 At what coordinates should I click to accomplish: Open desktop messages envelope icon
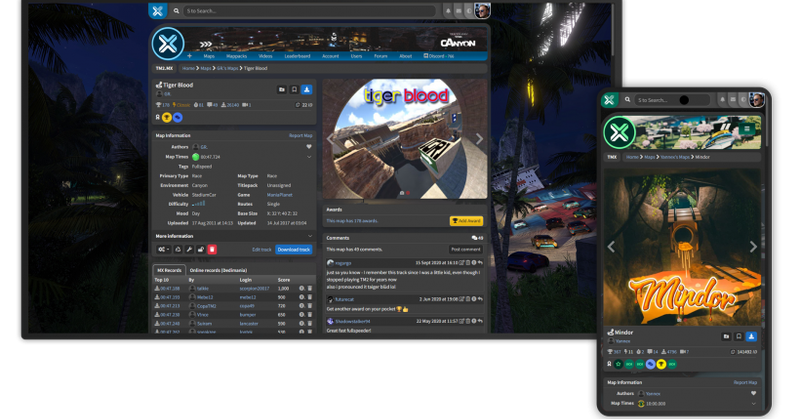point(459,11)
